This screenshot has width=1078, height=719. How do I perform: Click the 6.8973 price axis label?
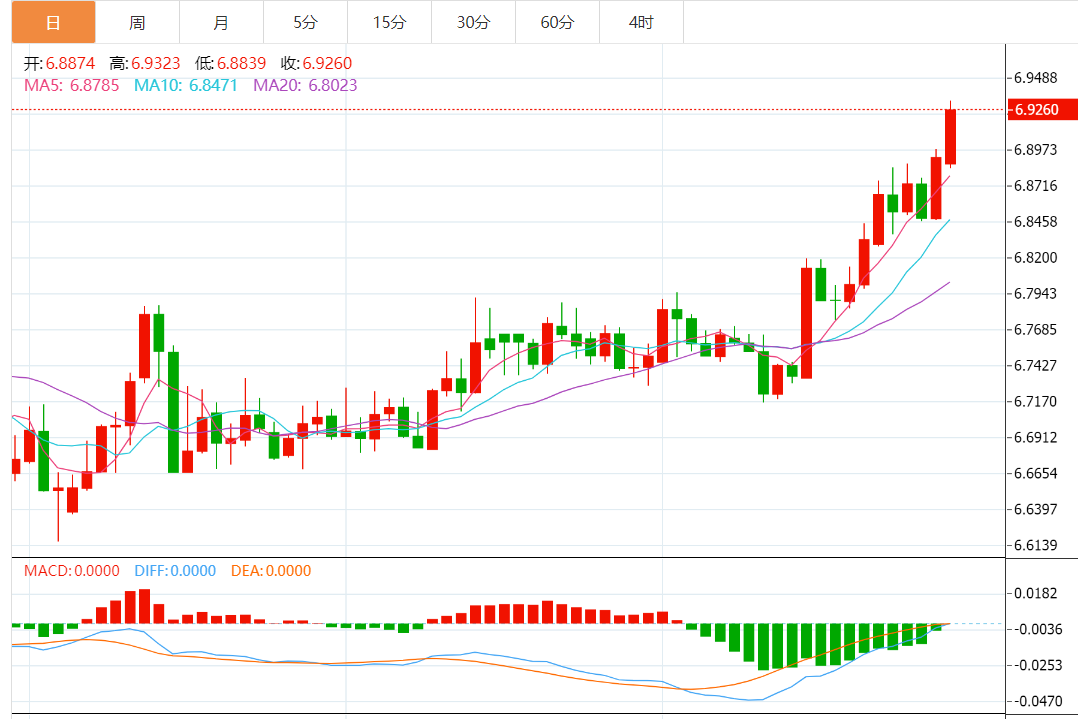1035,150
